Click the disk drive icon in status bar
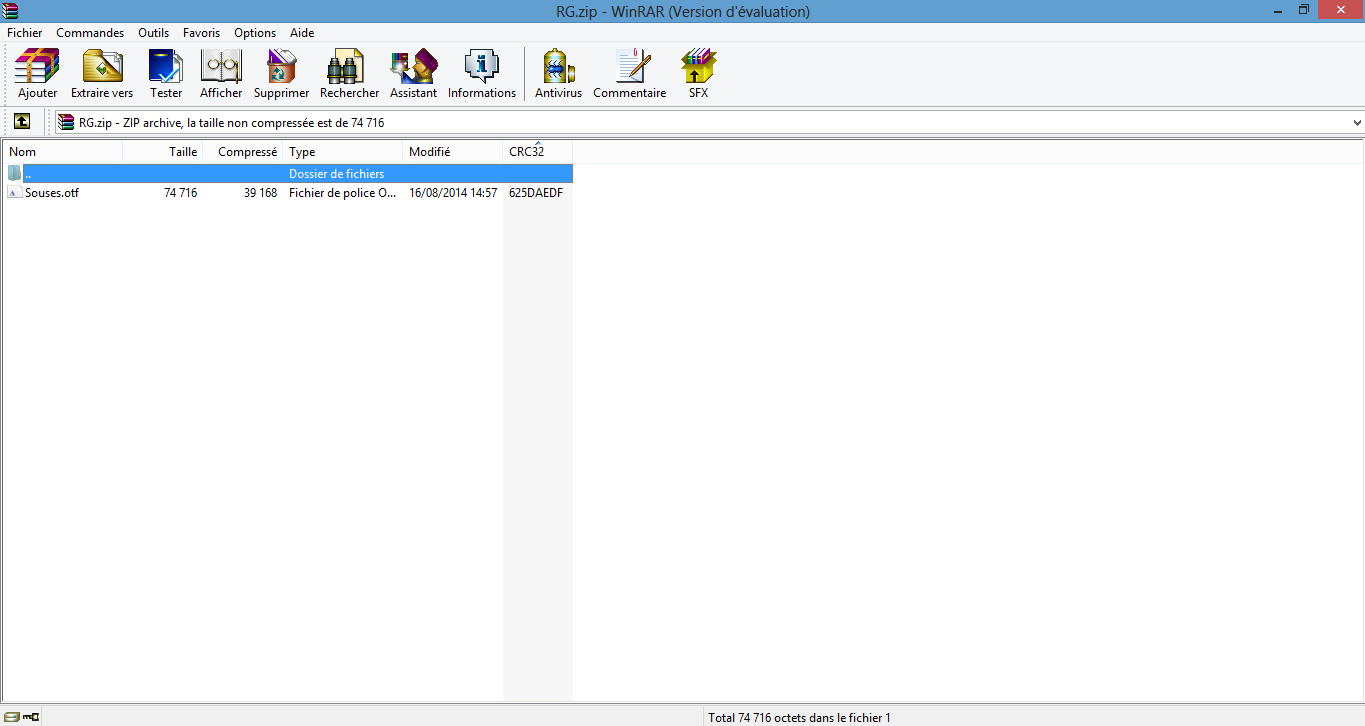The width and height of the screenshot is (1365, 726). pos(11,716)
